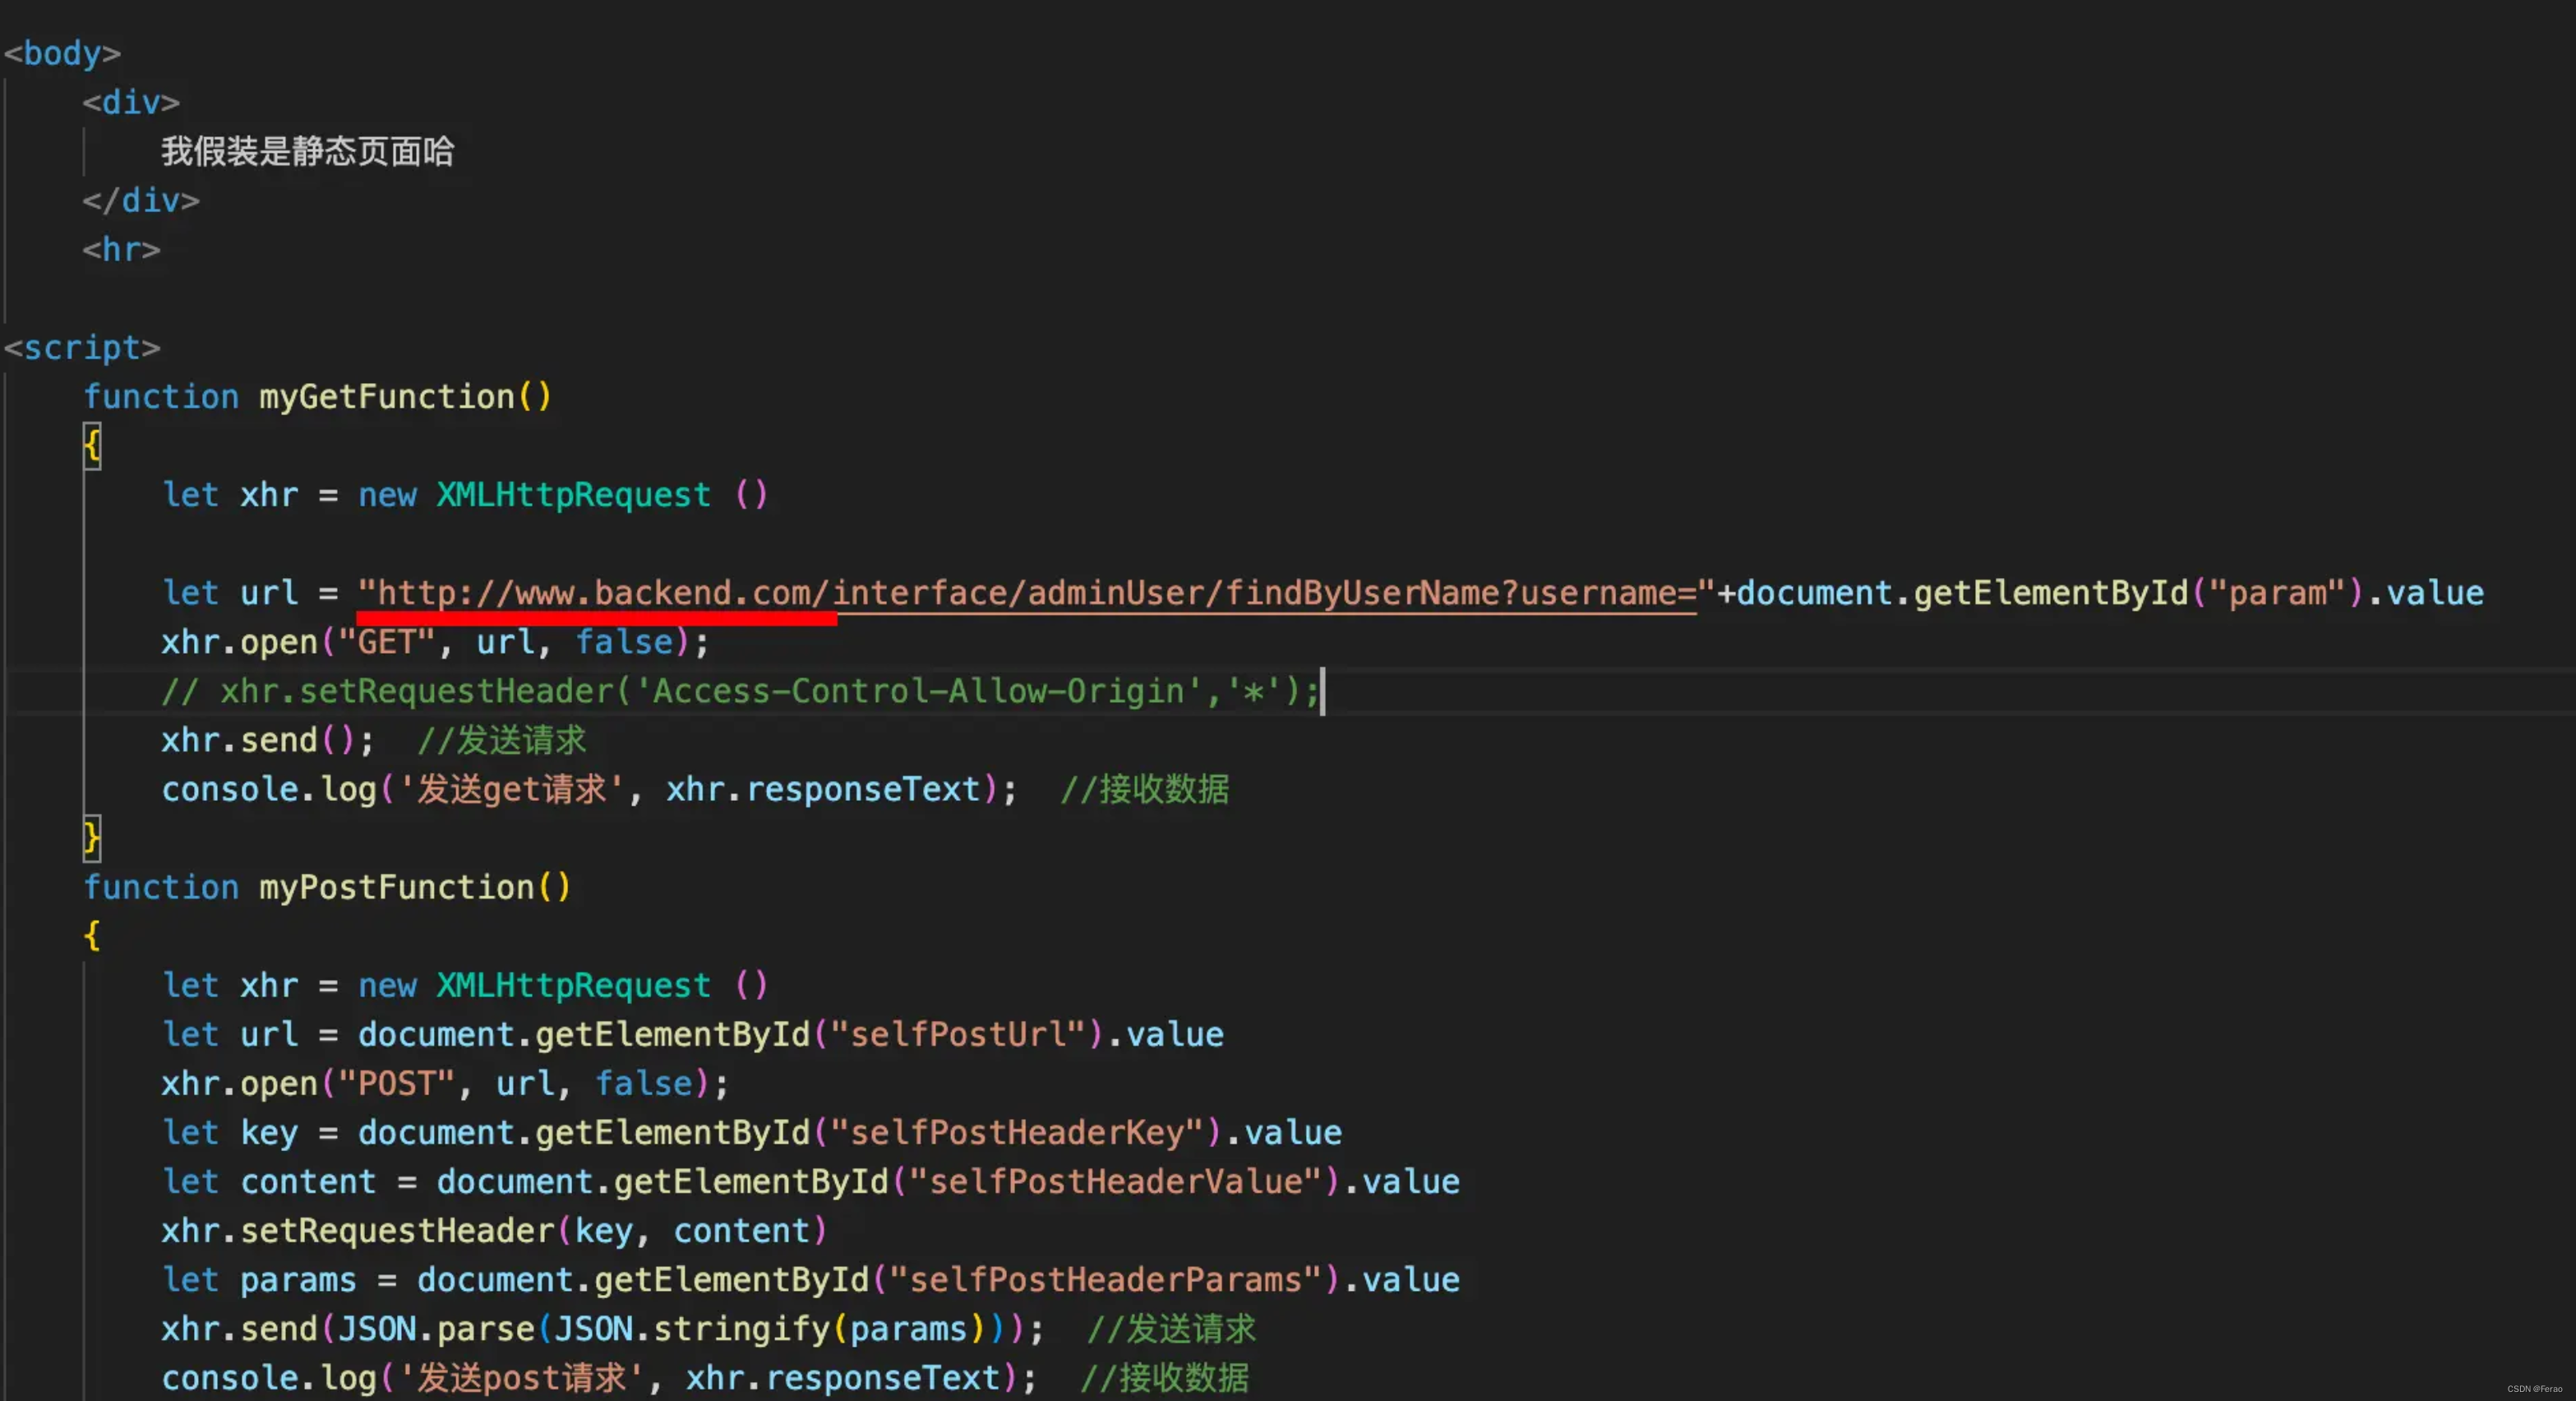Click the 接收数据 comment on the get log line
The width and height of the screenshot is (2576, 1401).
1144,789
